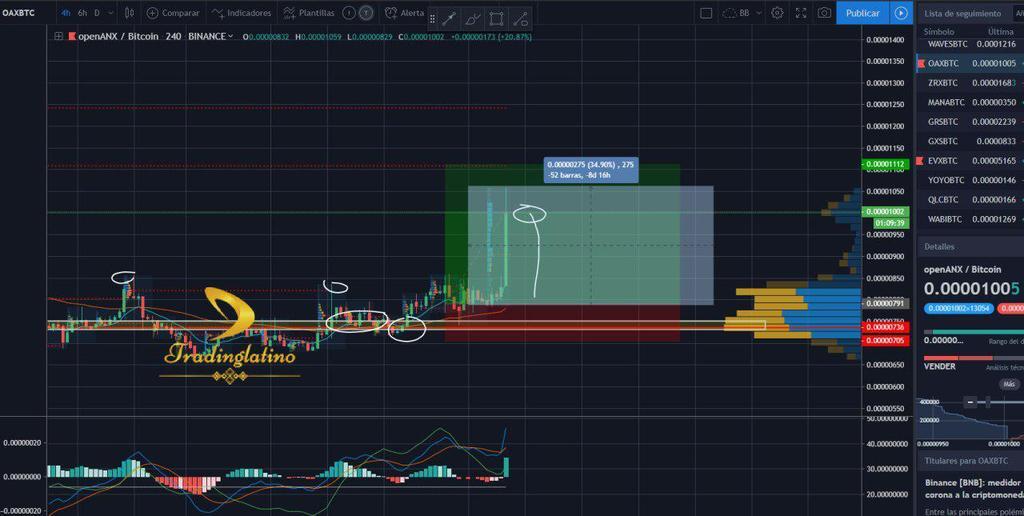Switch to the 6h timeframe
Image resolution: width=1024 pixels, height=516 pixels.
click(x=82, y=13)
